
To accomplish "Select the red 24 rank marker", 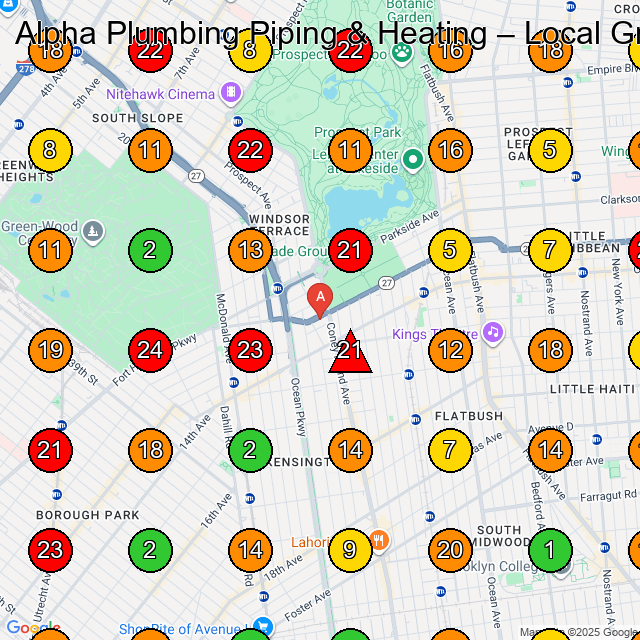I will 150,350.
